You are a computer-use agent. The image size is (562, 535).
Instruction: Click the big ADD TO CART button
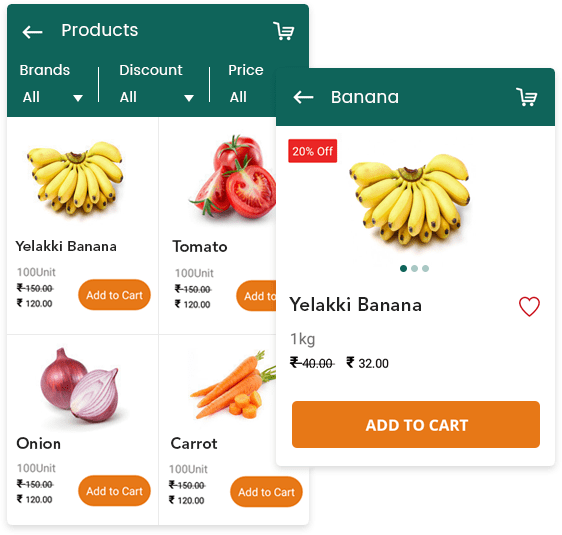click(x=416, y=425)
